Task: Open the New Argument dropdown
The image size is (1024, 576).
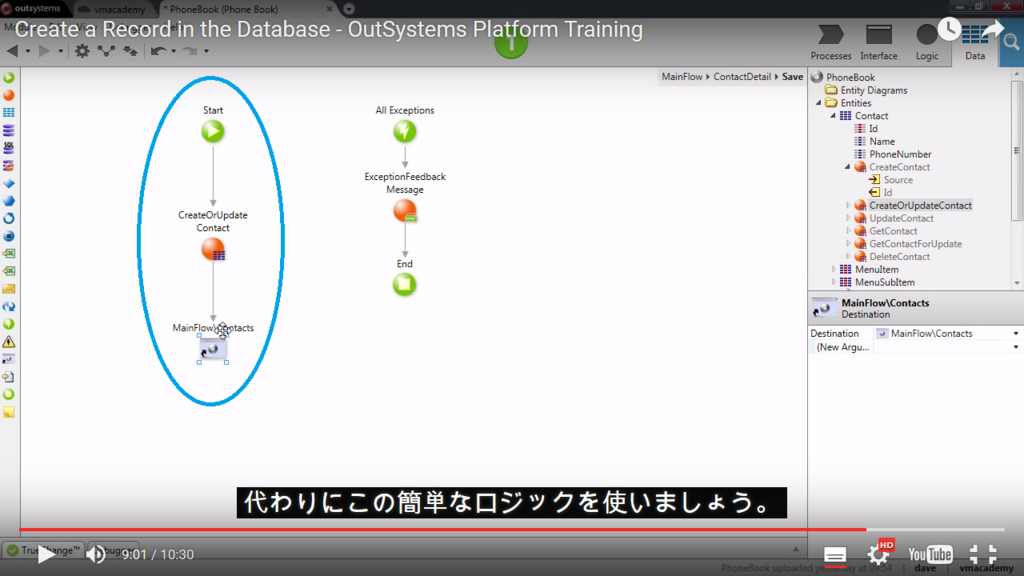Action: point(1016,347)
